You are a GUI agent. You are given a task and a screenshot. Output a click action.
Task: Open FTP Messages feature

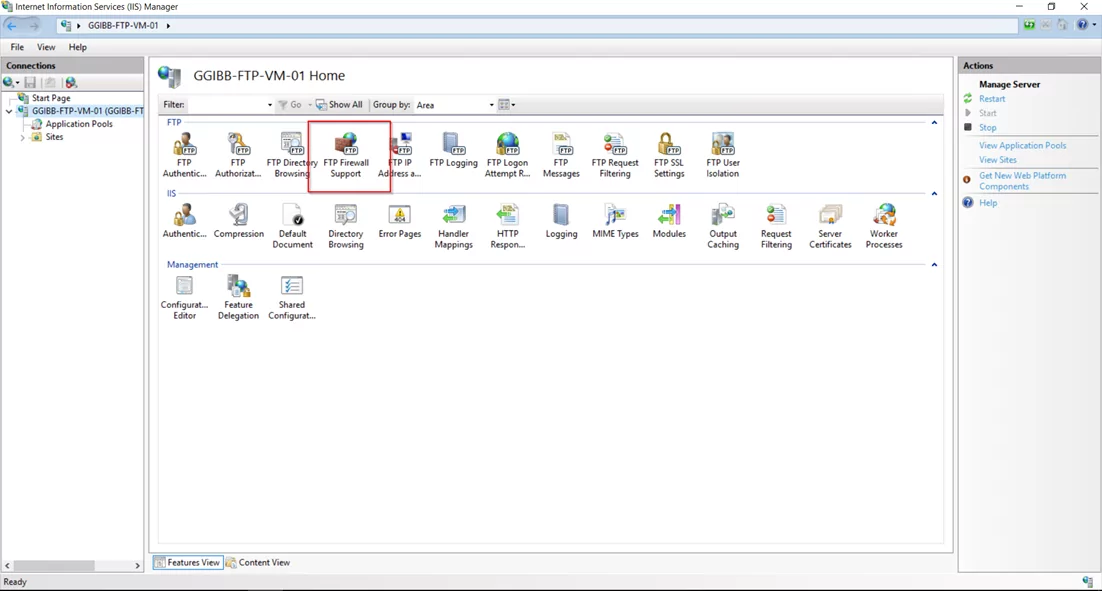[x=561, y=155]
